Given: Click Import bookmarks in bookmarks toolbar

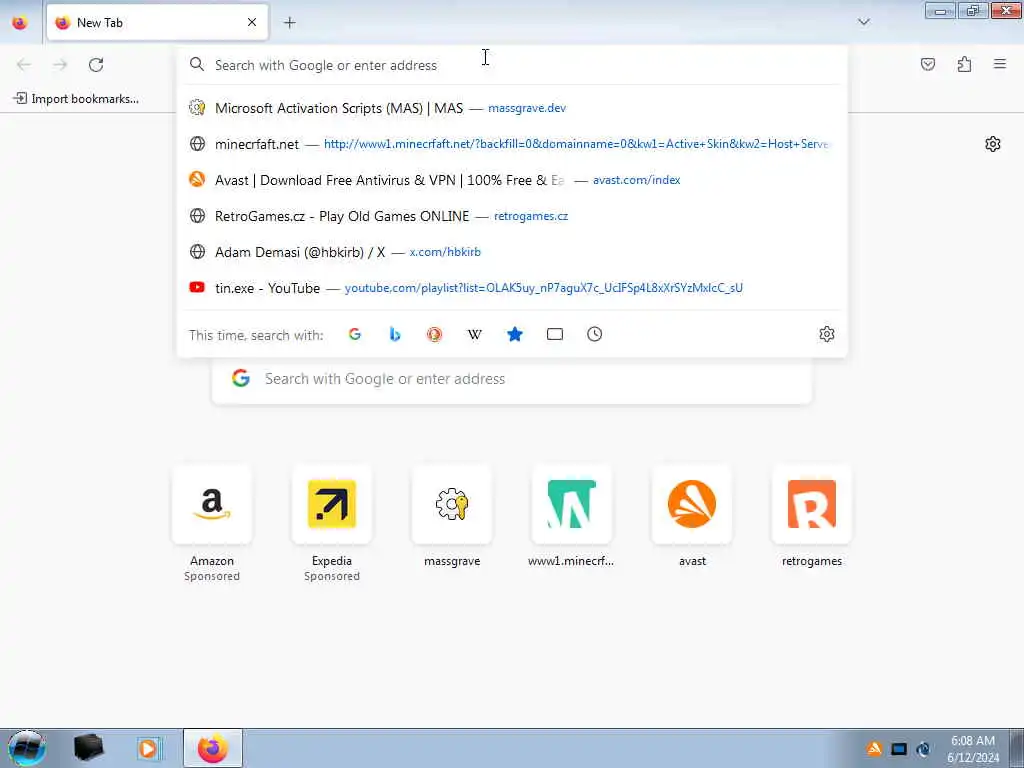Looking at the screenshot, I should 76,99.
